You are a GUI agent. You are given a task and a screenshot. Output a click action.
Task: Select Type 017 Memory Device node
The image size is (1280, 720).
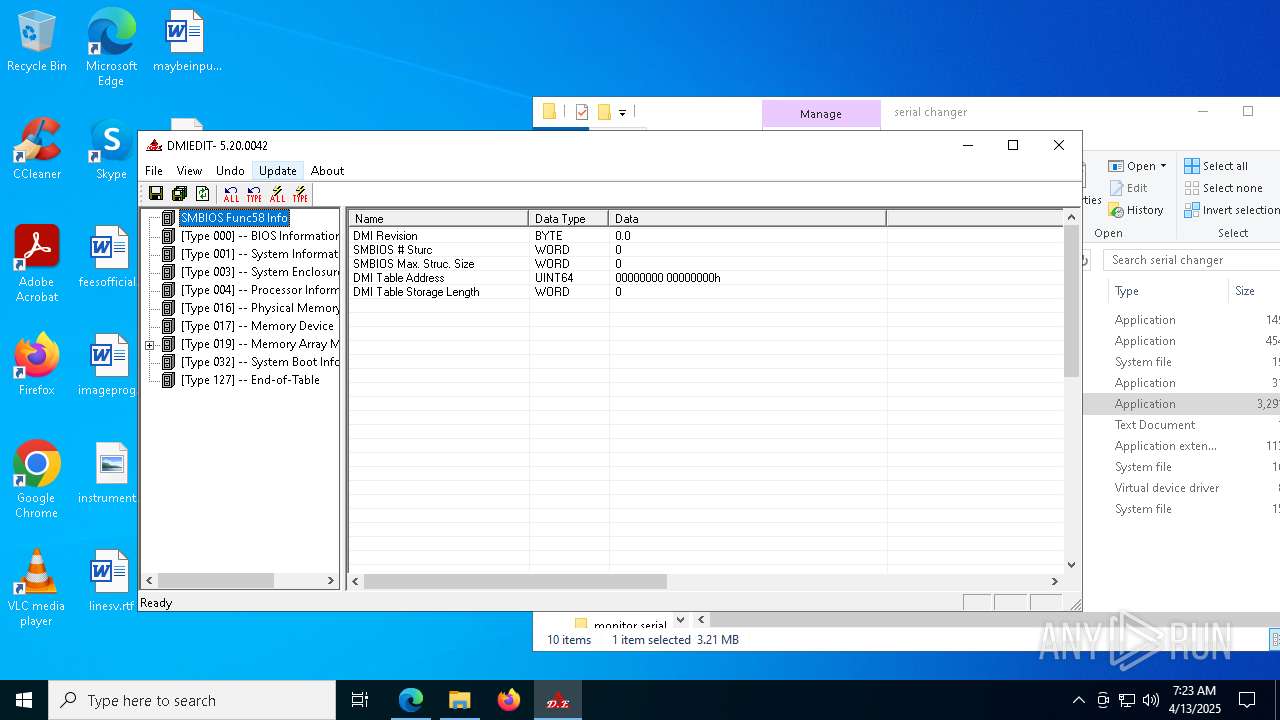point(257,326)
